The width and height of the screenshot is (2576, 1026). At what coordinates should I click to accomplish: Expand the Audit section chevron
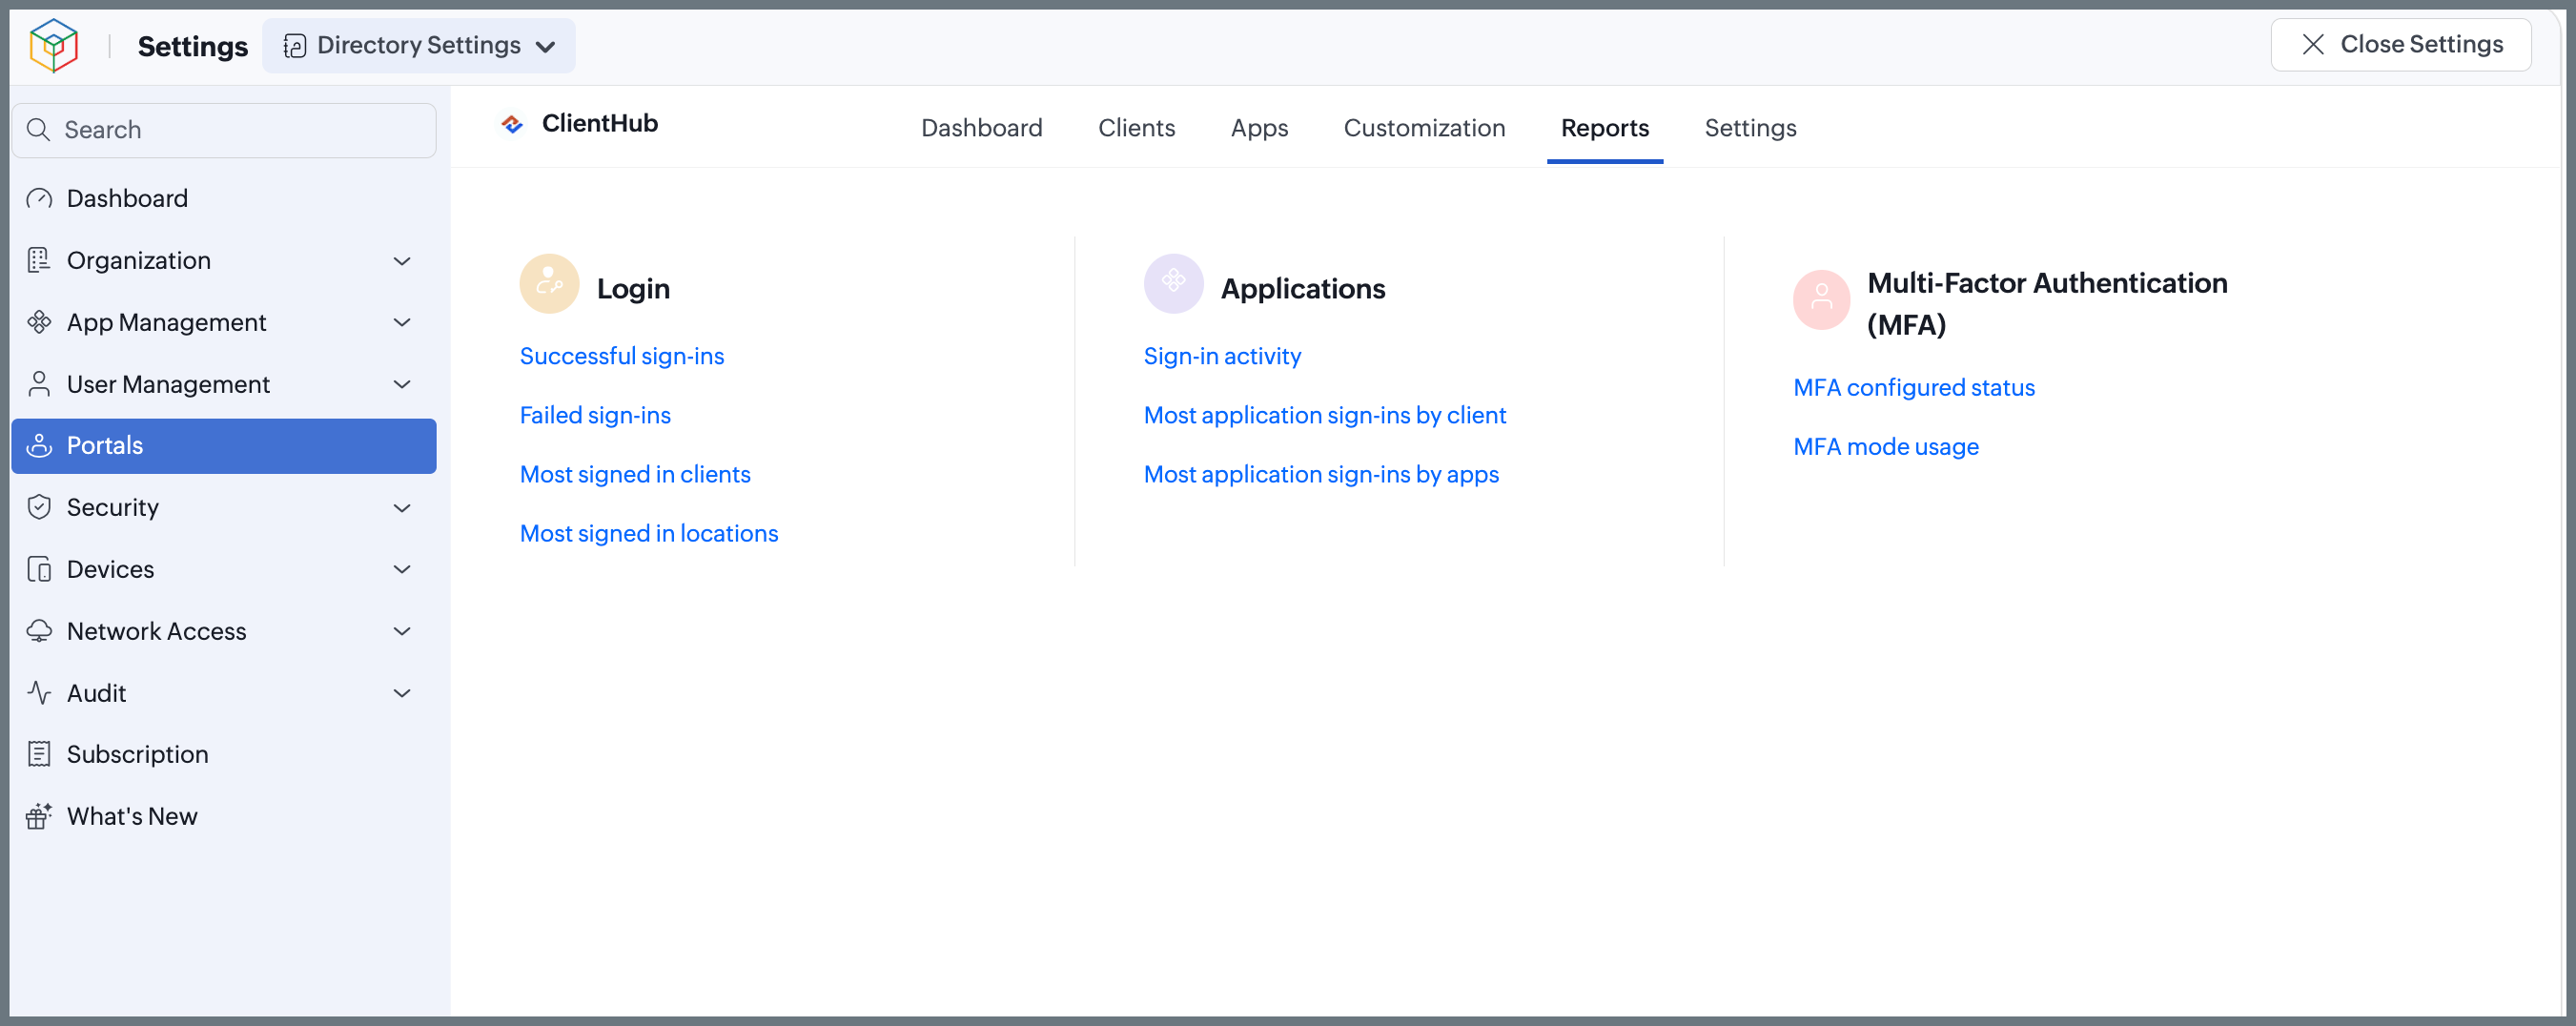(x=403, y=694)
